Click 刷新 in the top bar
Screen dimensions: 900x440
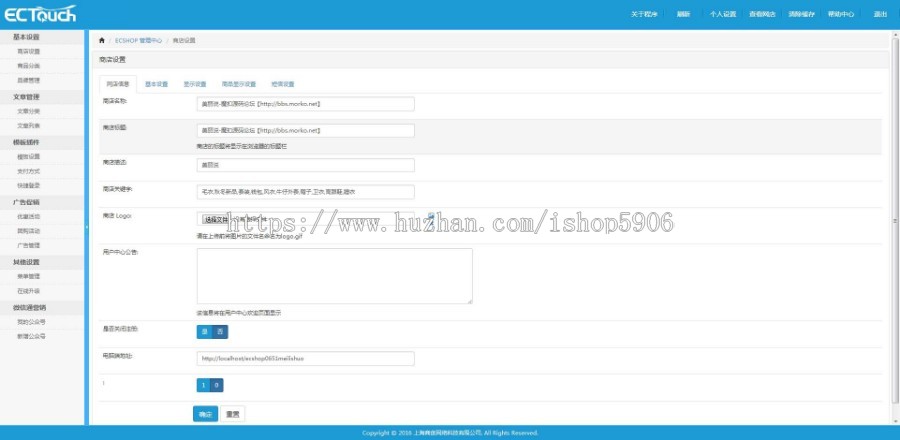click(683, 14)
